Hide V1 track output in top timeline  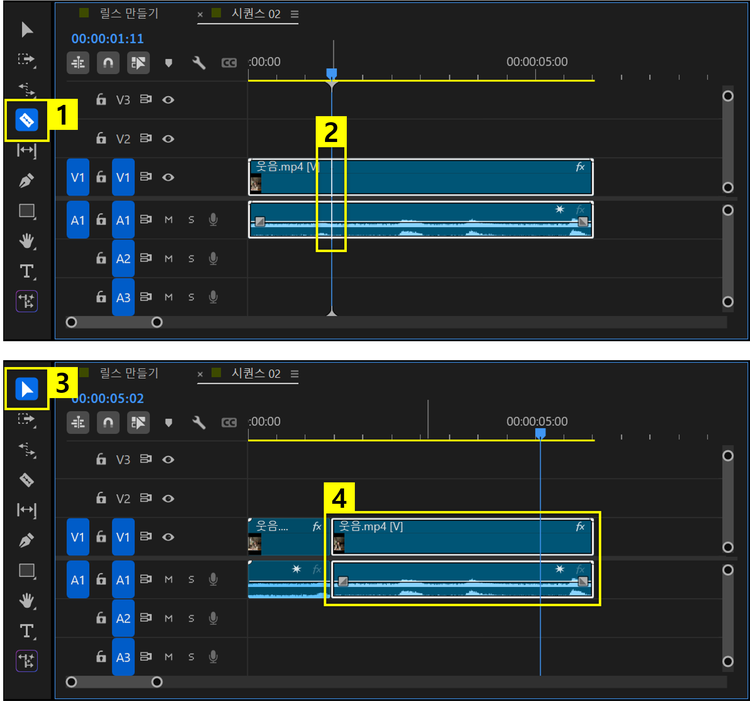click(x=168, y=177)
